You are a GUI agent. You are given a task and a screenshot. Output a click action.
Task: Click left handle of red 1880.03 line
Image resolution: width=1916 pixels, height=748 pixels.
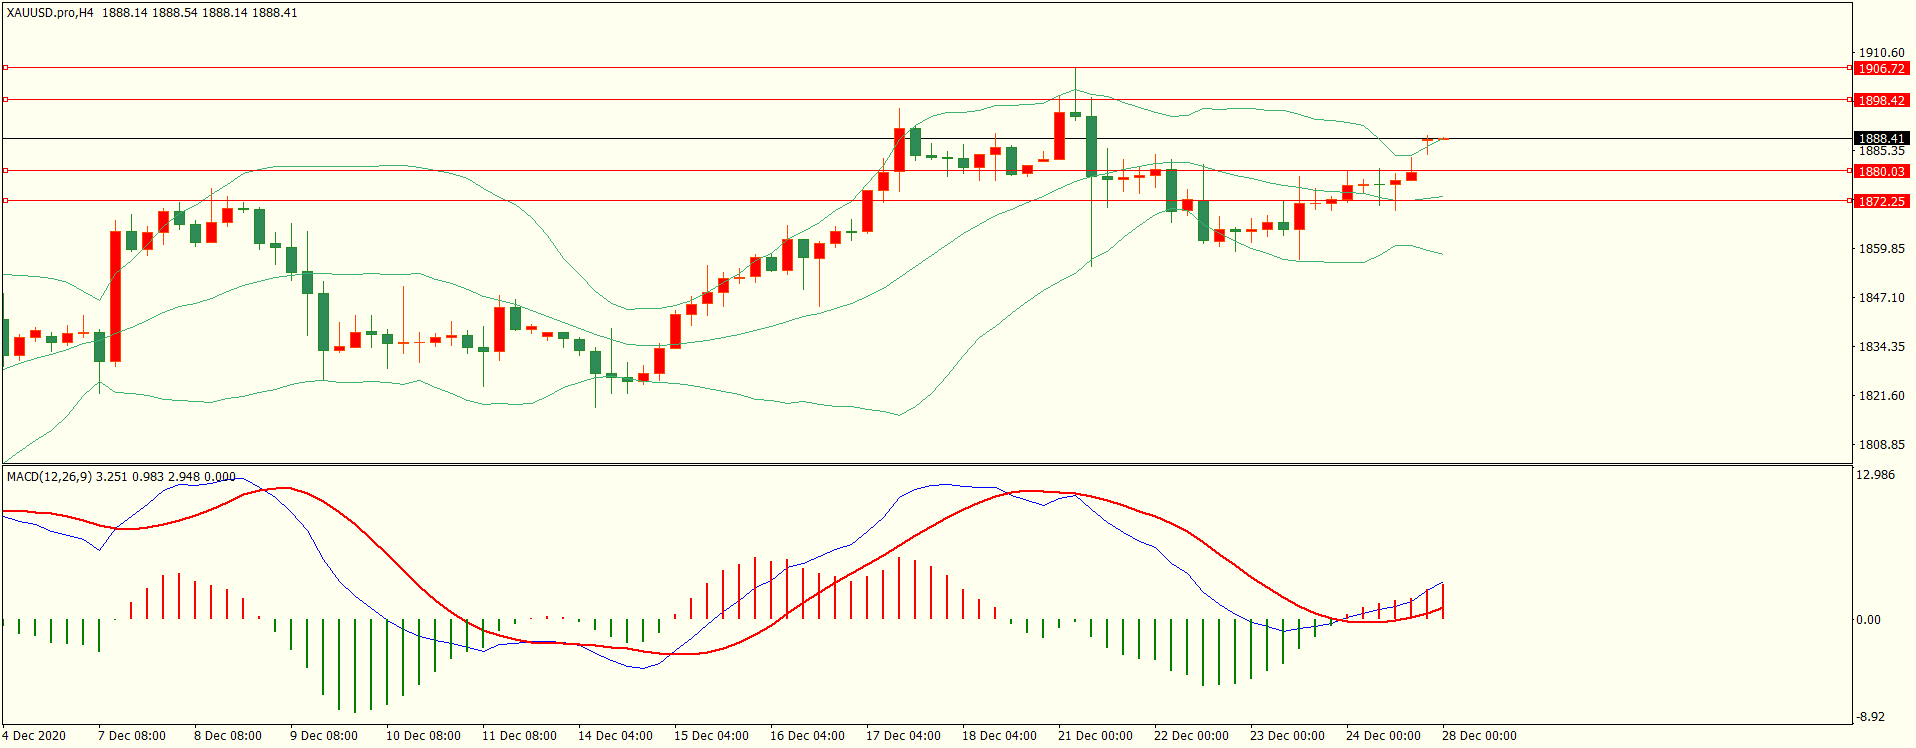pos(5,171)
